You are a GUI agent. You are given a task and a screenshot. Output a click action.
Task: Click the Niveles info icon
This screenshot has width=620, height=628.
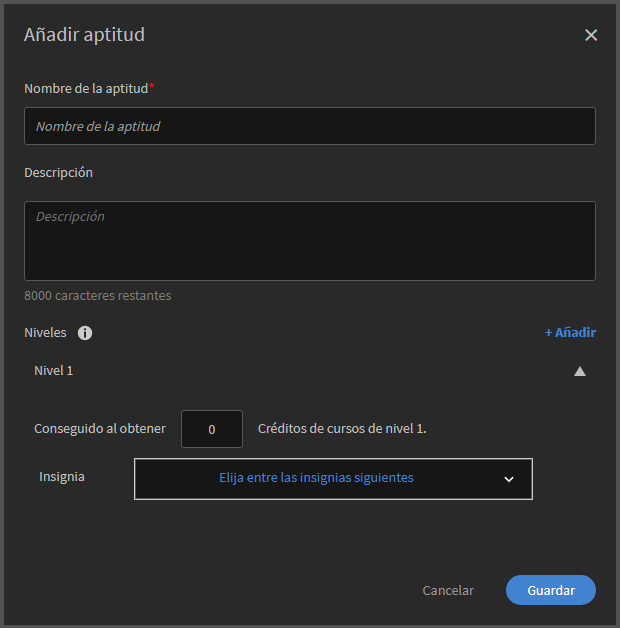click(x=85, y=333)
